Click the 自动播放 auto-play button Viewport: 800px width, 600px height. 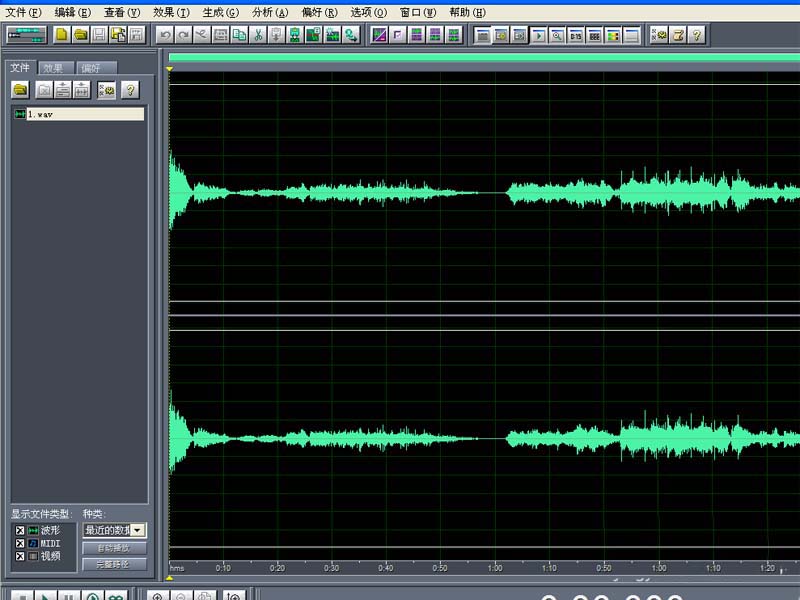coord(114,548)
